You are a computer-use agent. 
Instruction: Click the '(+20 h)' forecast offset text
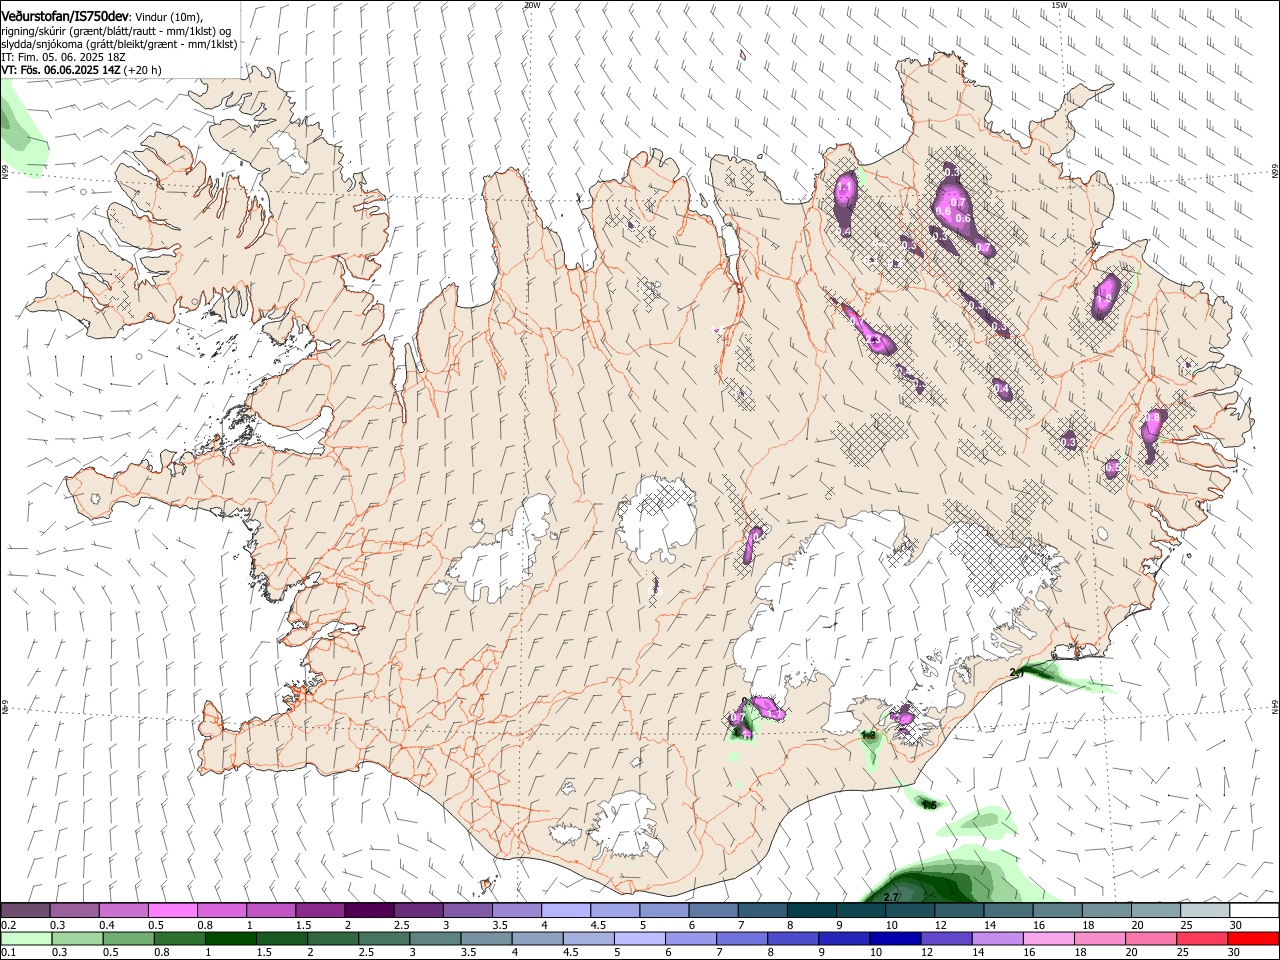point(143,70)
